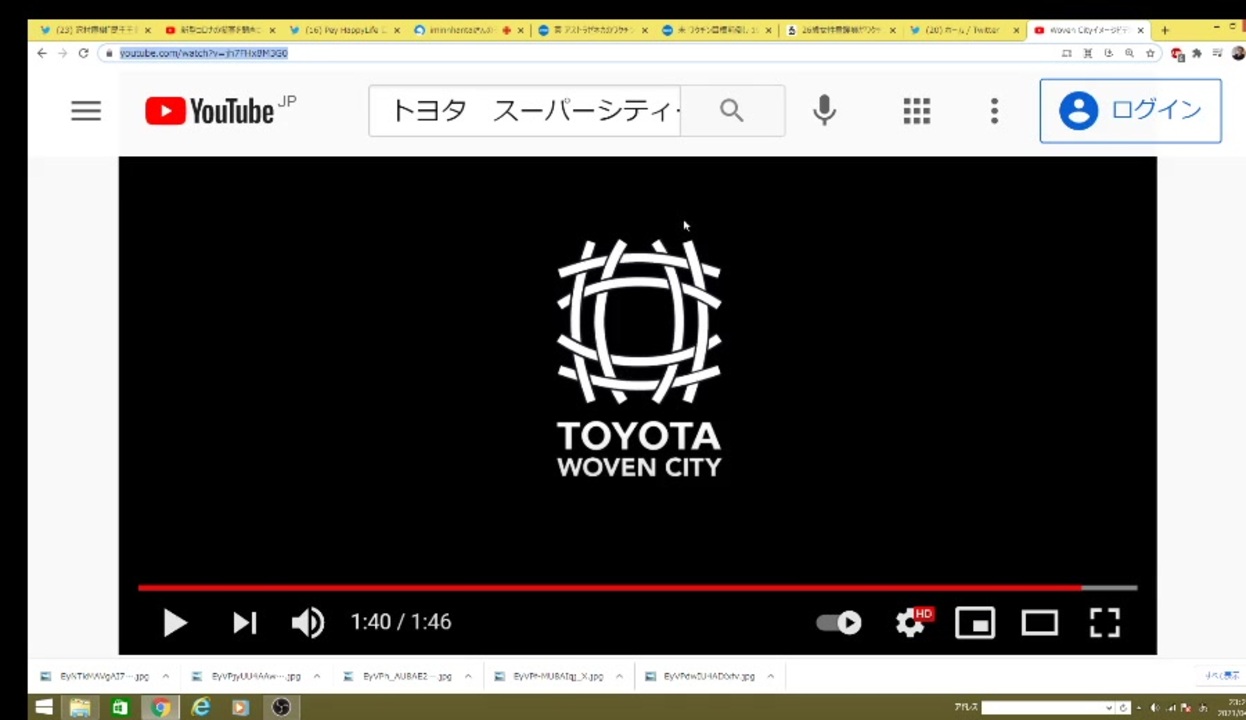Open the Chrome profile avatar
This screenshot has height=720, width=1246.
[x=1238, y=53]
